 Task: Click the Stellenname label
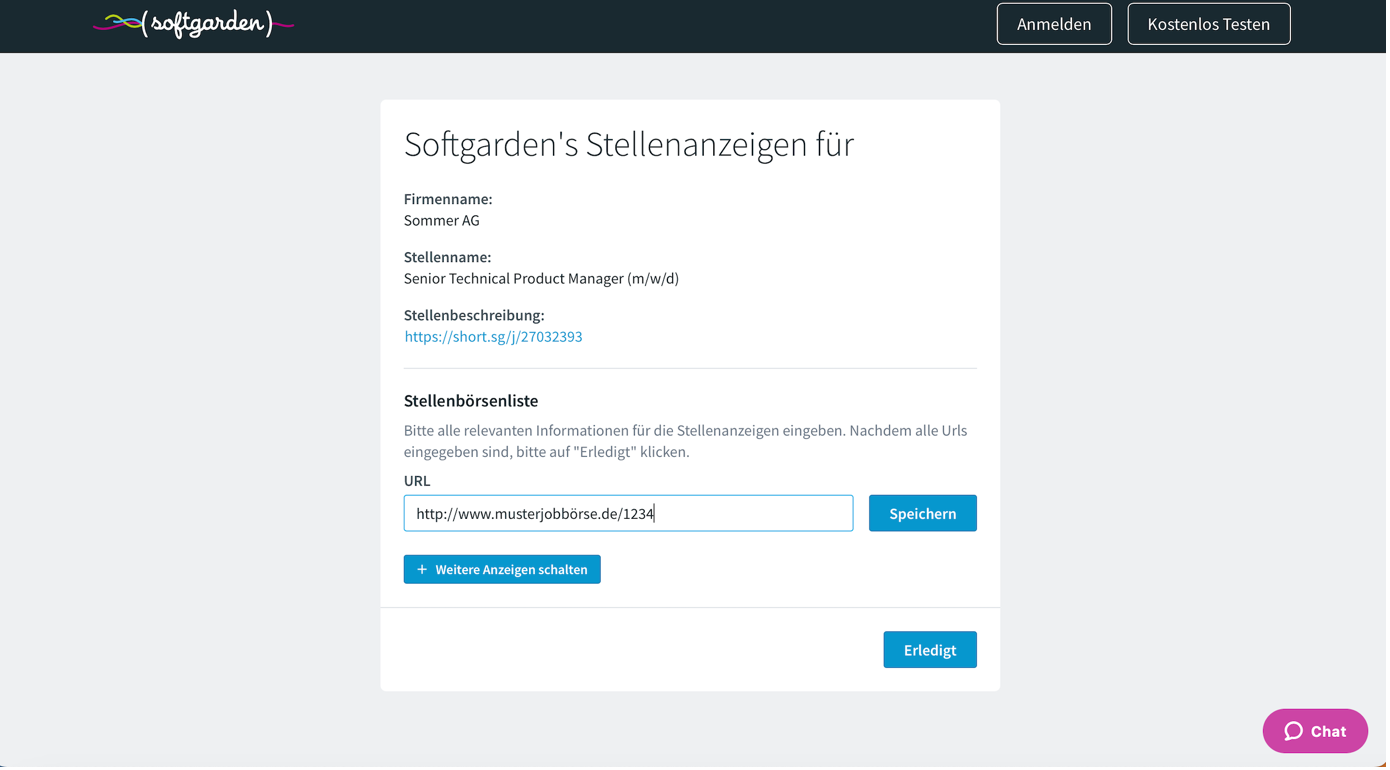(447, 257)
